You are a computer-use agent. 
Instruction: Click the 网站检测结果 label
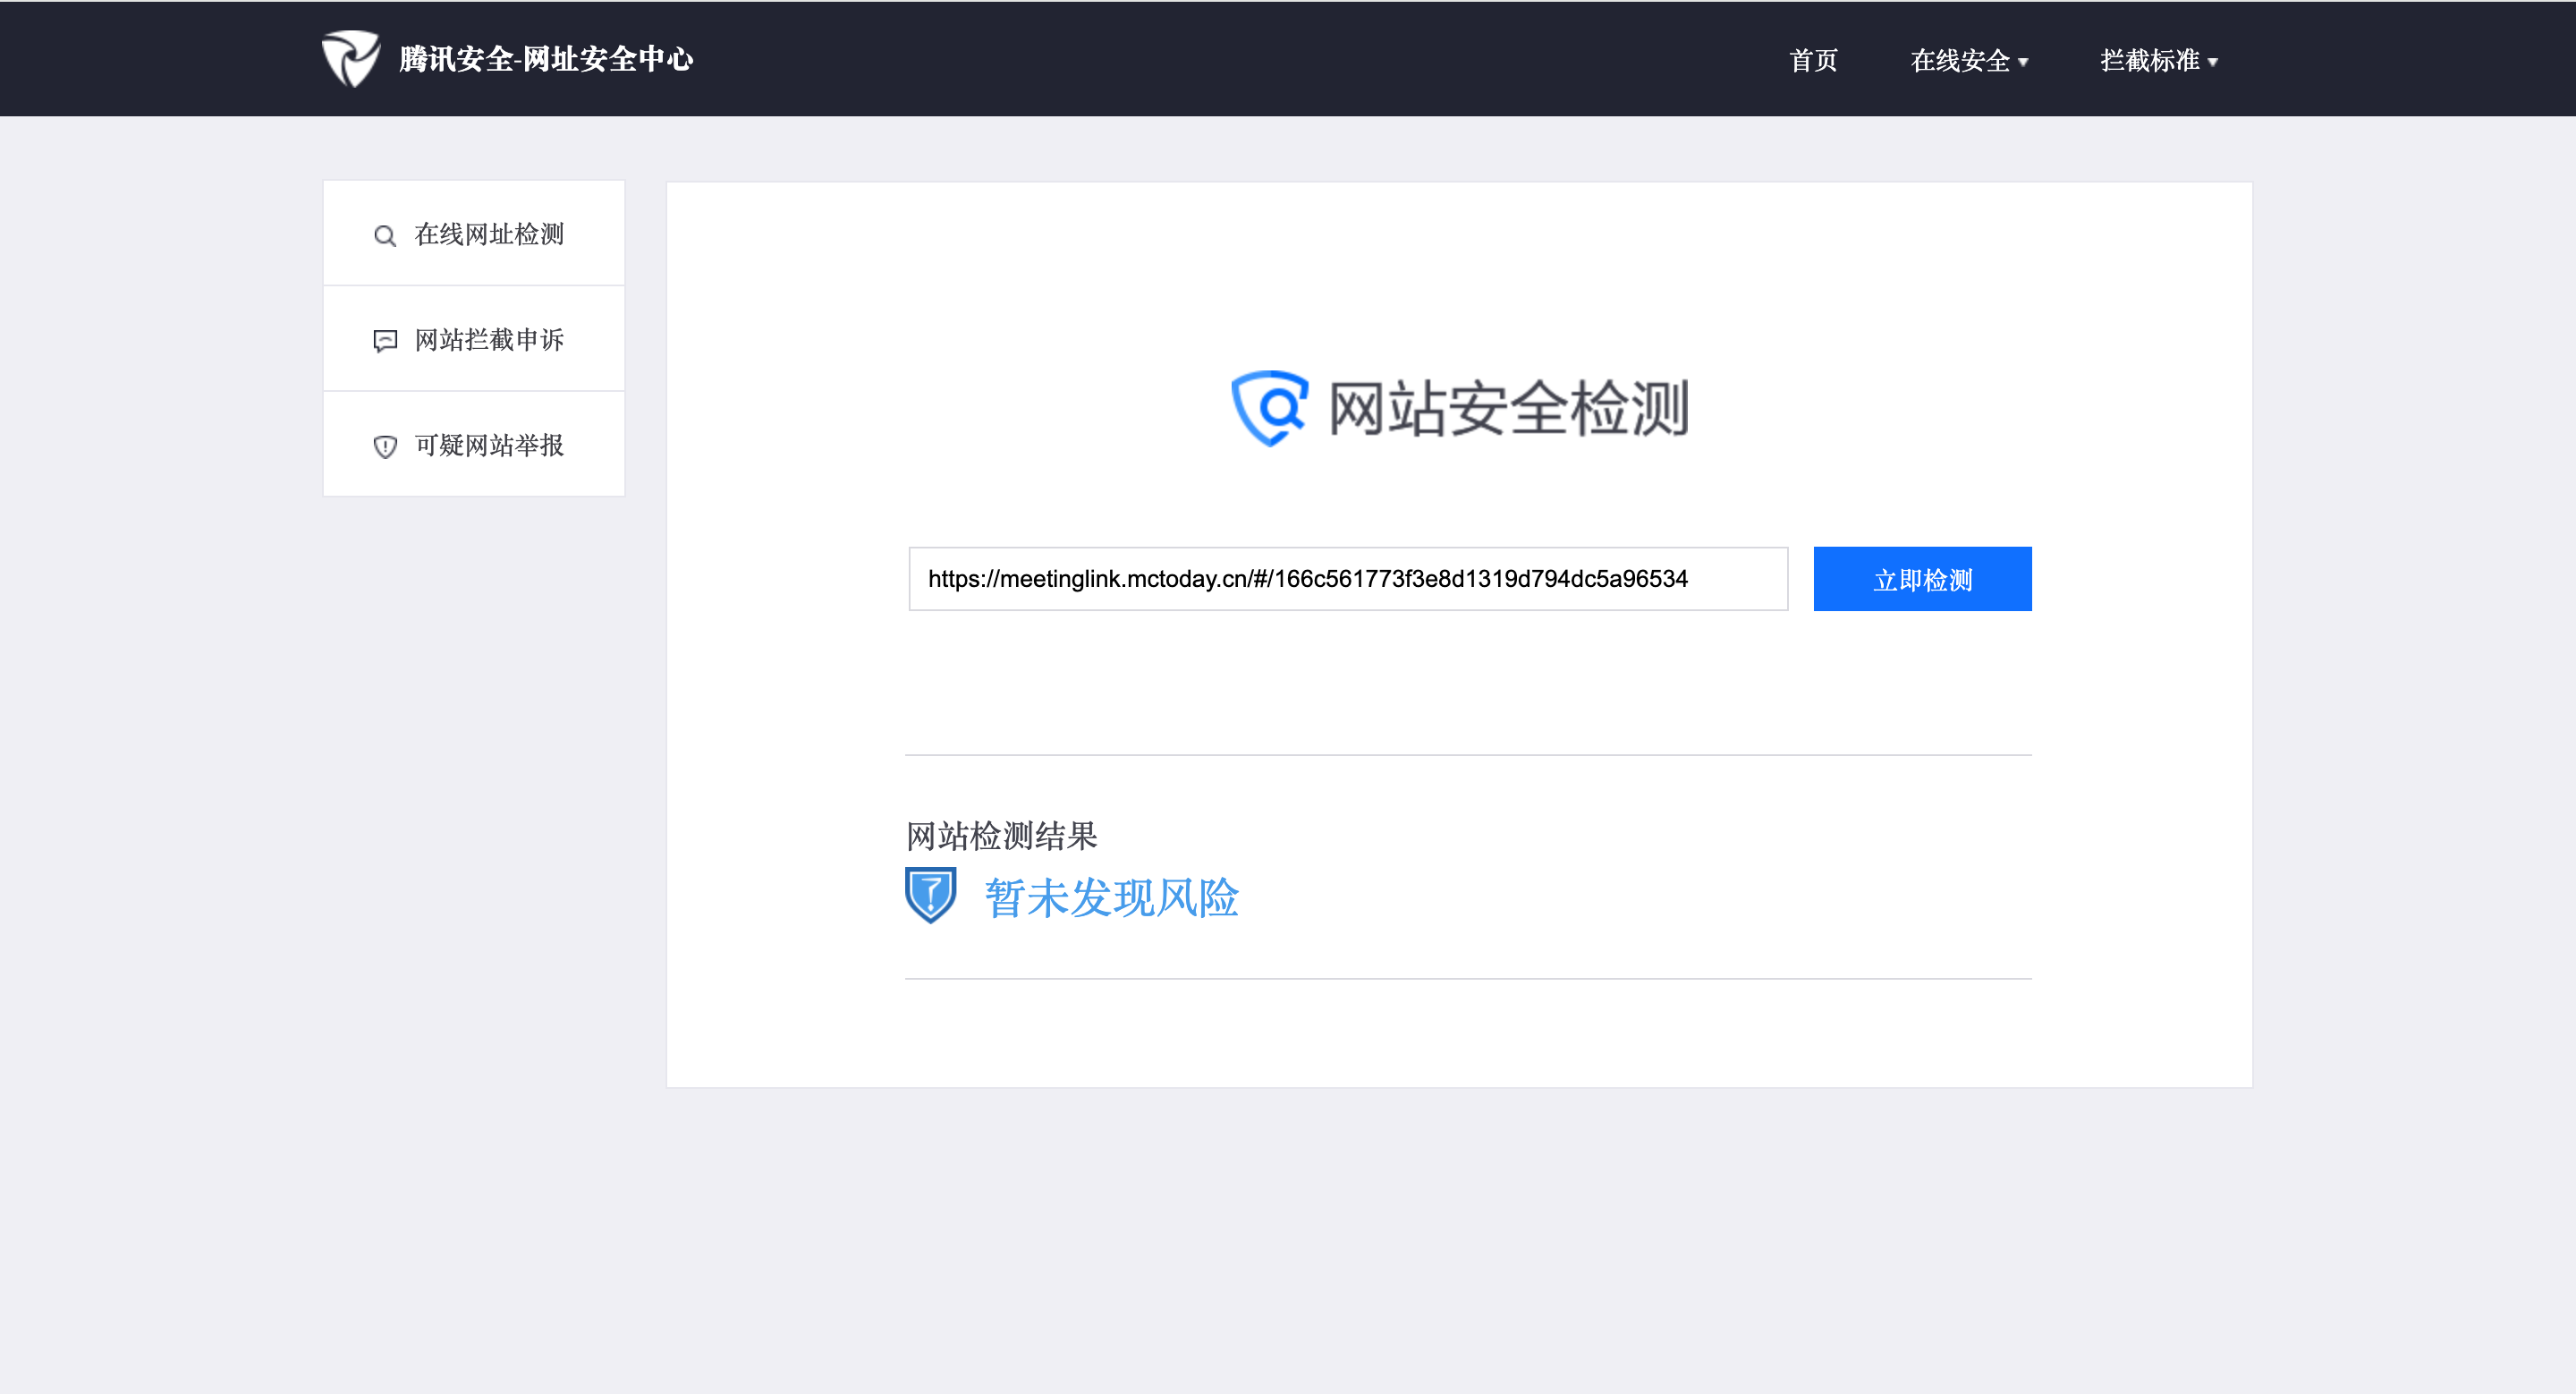(x=1001, y=836)
